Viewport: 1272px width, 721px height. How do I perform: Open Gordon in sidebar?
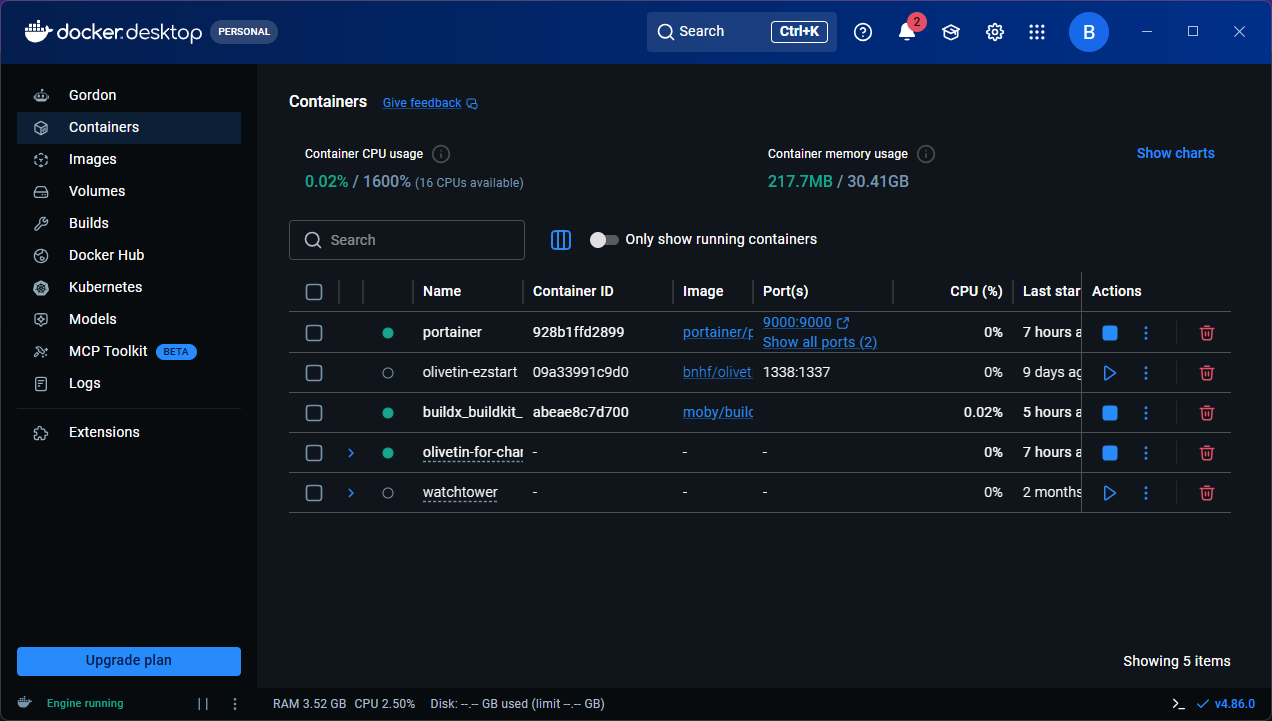point(129,96)
